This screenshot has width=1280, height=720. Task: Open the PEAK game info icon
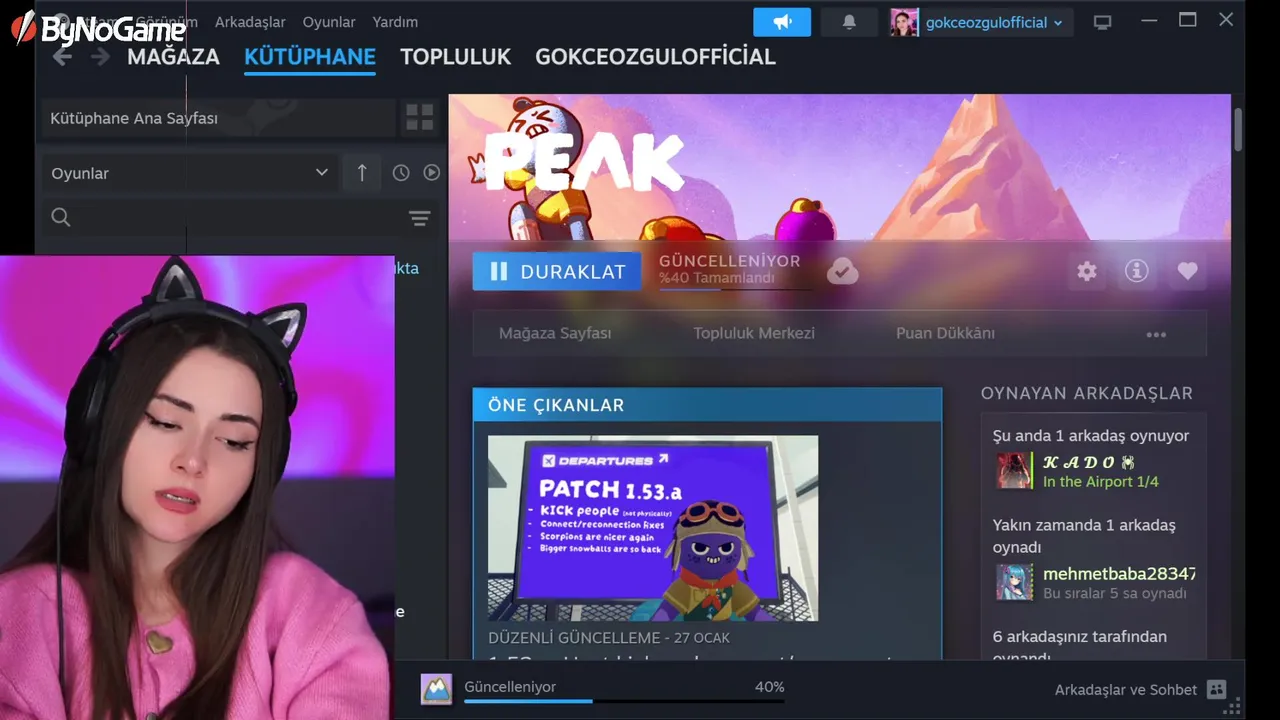(x=1137, y=271)
